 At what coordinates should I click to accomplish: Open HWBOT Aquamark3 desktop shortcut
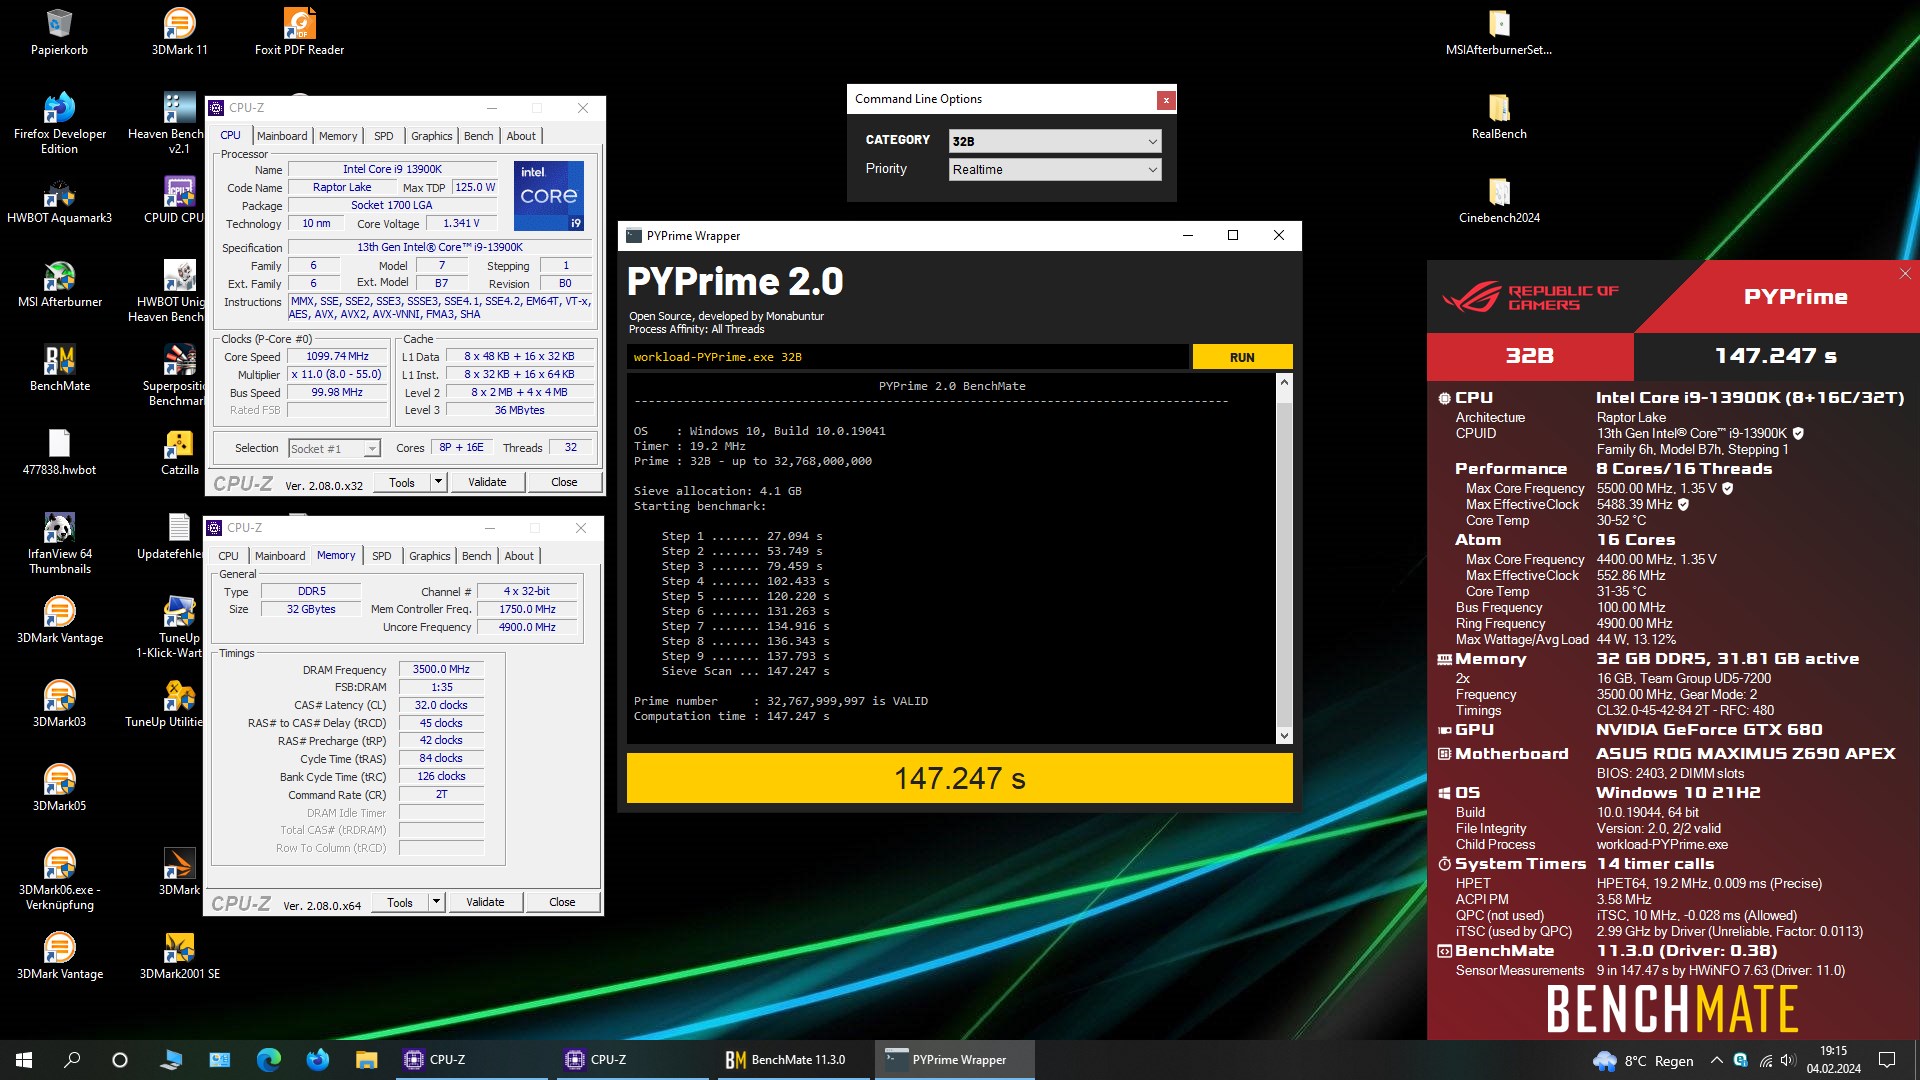pos(59,200)
